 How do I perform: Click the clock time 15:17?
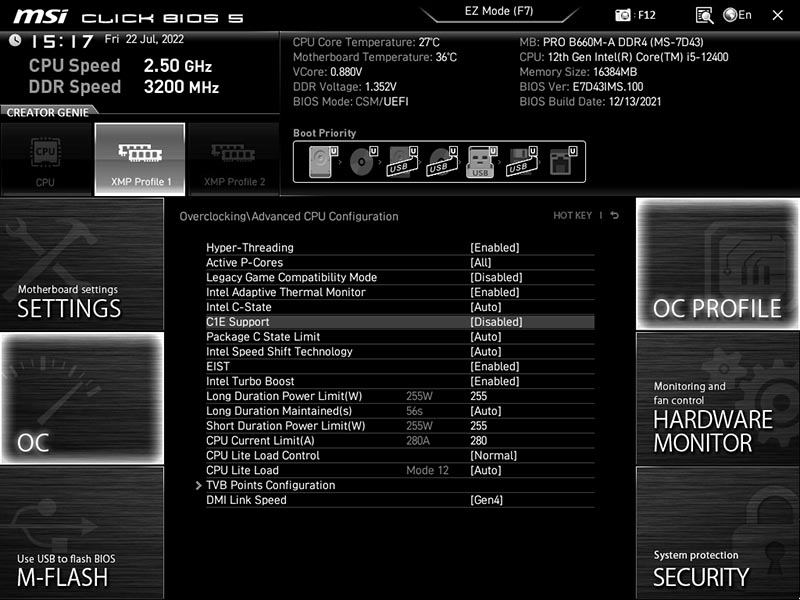[62, 41]
